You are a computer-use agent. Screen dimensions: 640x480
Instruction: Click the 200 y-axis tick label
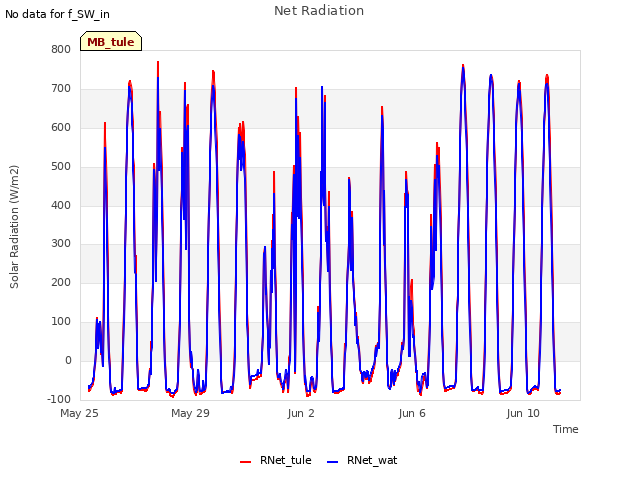point(61,282)
